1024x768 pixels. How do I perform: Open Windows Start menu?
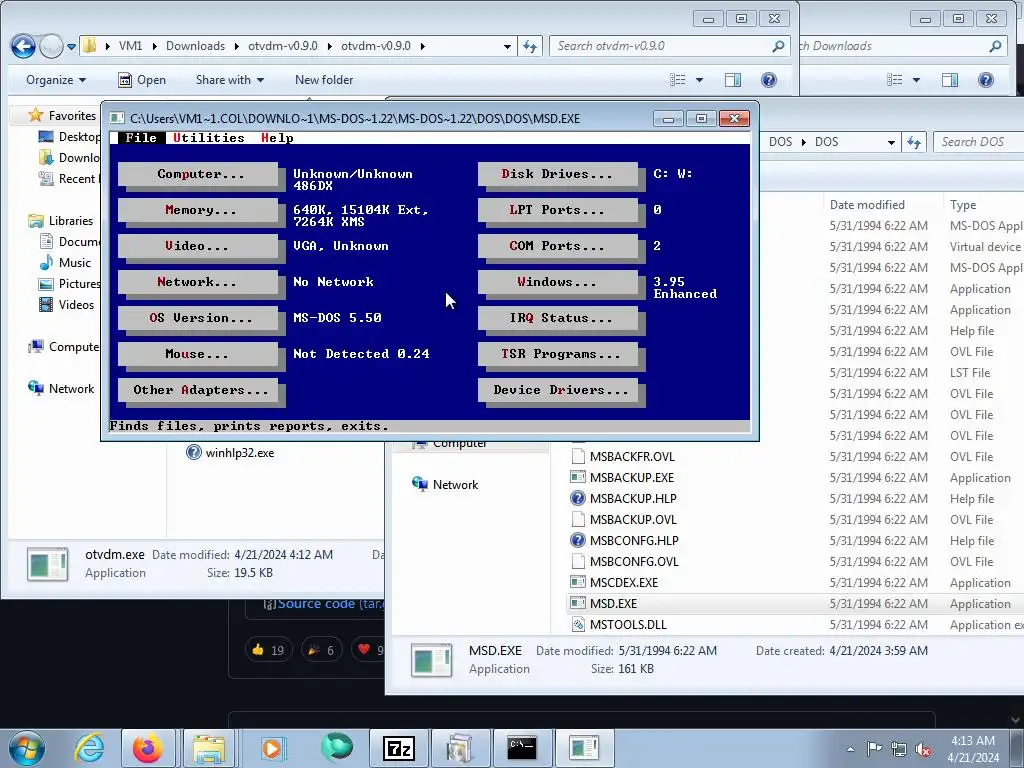26,748
